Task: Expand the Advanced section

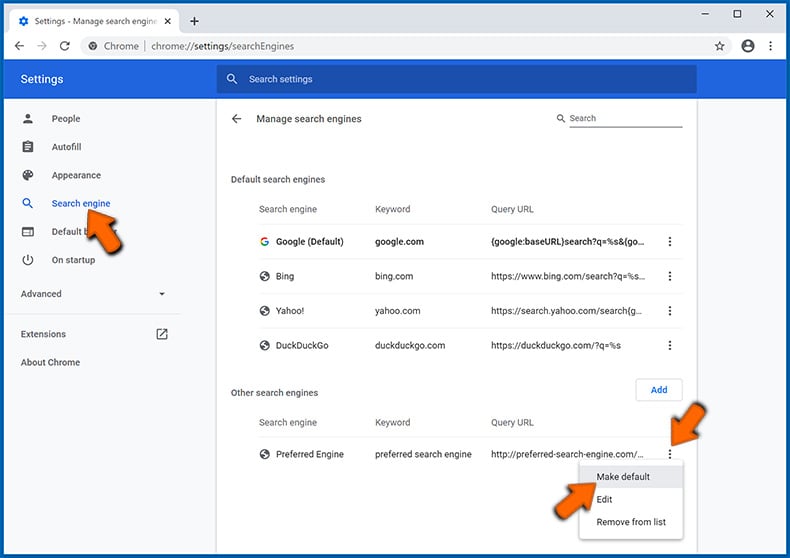Action: point(93,294)
